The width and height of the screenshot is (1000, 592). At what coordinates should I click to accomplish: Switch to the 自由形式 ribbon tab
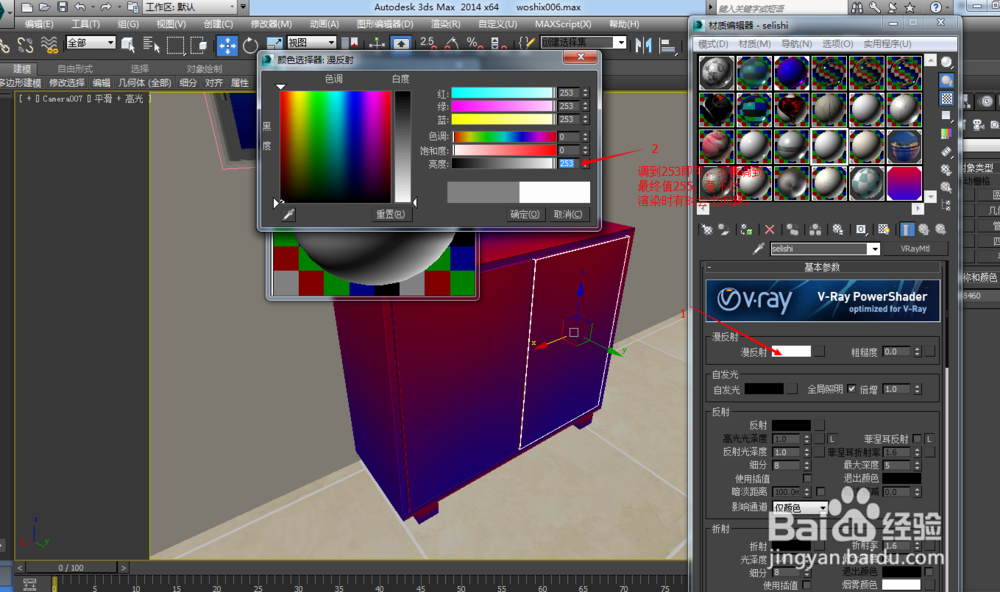(x=75, y=68)
